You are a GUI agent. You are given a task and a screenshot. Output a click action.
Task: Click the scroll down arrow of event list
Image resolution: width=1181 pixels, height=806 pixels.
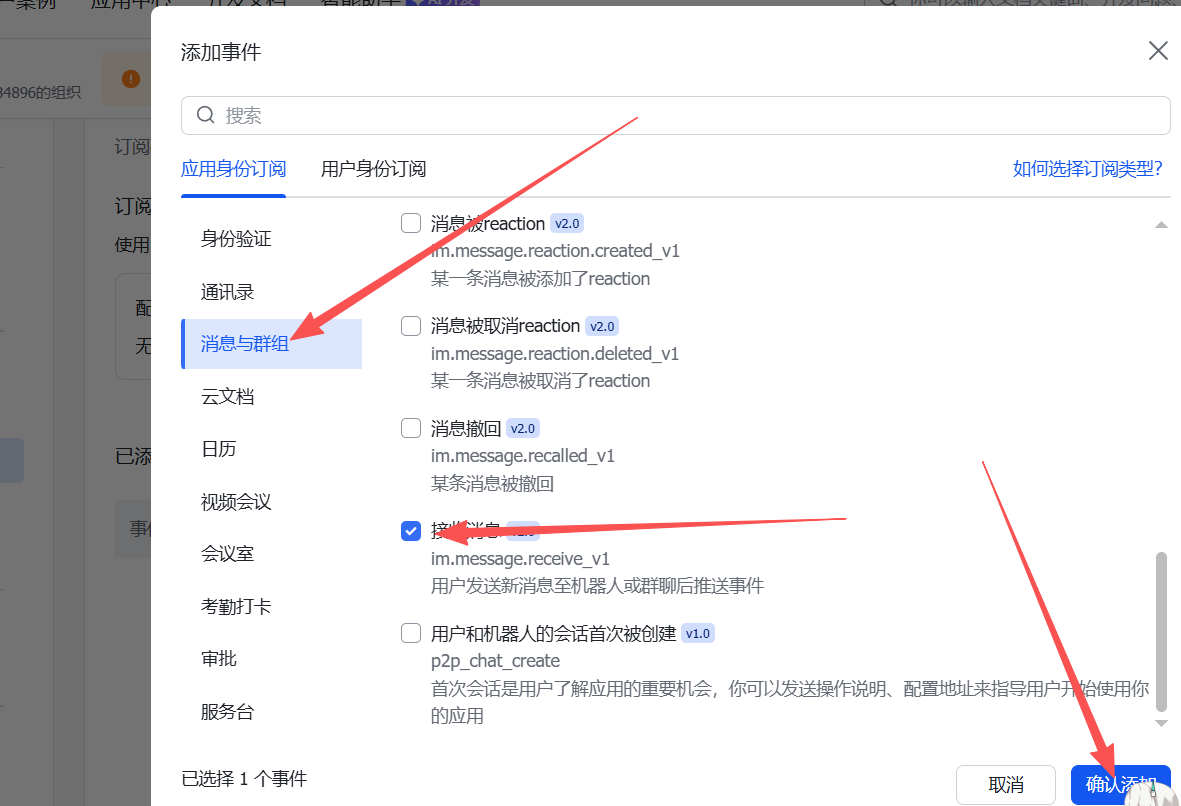tap(1161, 723)
